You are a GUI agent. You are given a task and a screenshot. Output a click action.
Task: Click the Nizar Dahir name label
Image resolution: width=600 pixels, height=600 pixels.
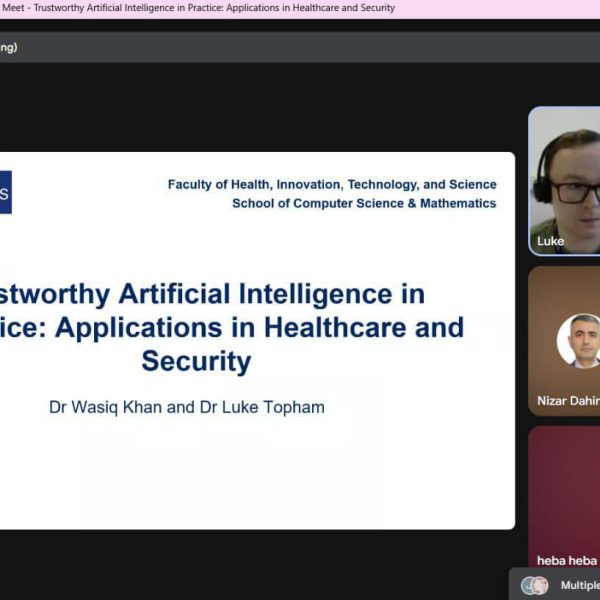point(568,401)
